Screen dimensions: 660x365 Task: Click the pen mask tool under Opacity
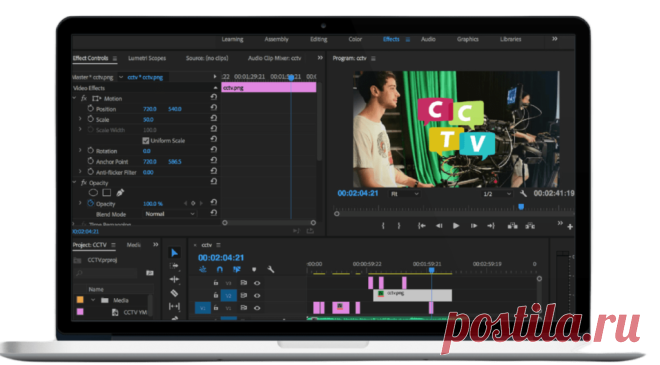(120, 193)
